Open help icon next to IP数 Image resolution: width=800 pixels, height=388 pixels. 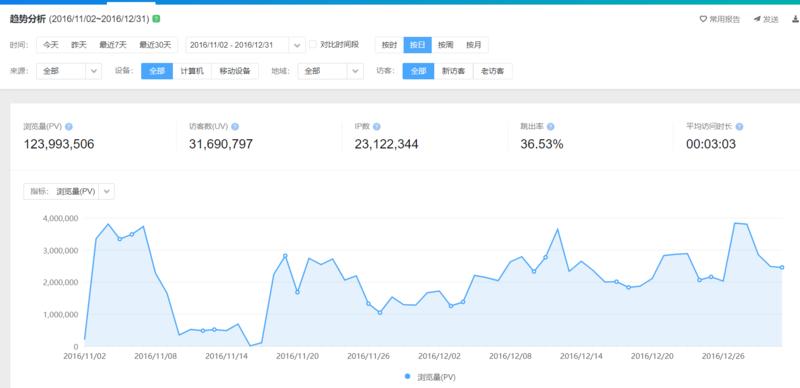click(x=377, y=127)
